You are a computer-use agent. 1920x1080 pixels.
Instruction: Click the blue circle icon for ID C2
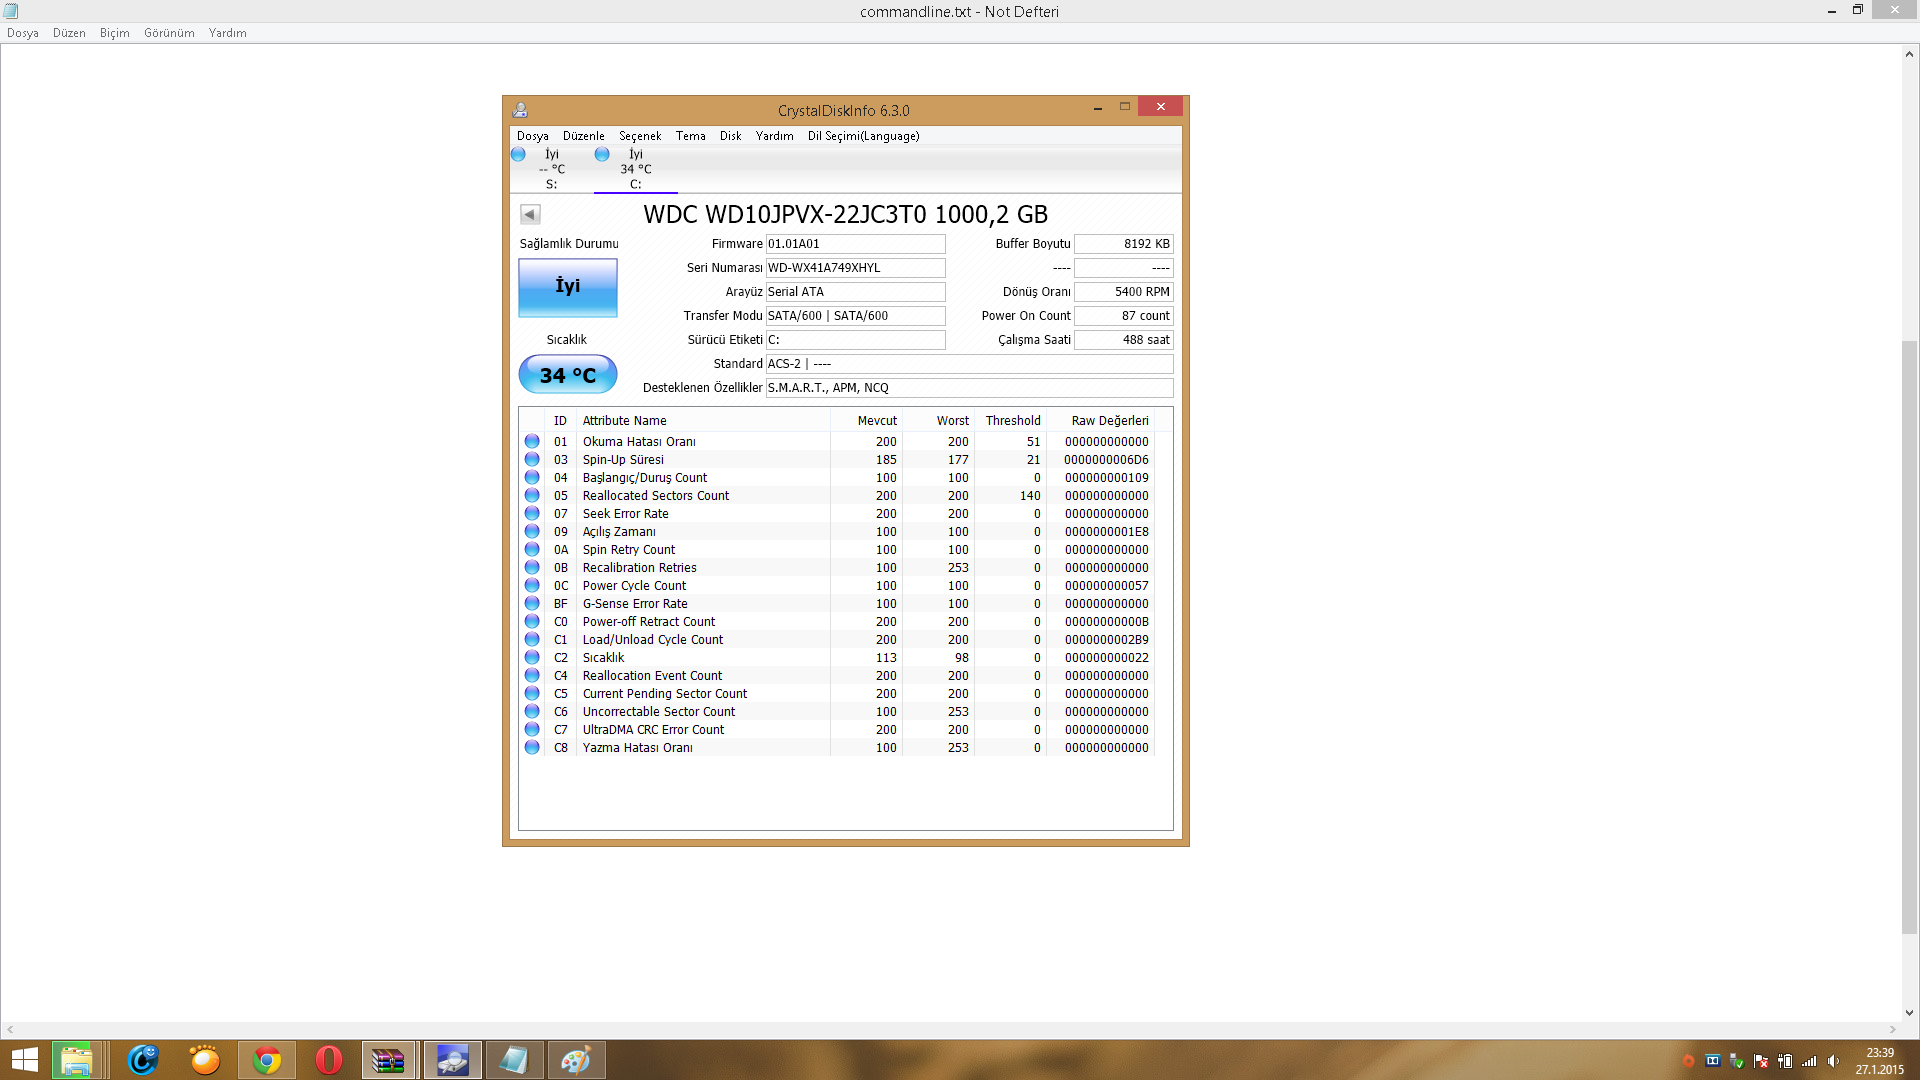534,657
